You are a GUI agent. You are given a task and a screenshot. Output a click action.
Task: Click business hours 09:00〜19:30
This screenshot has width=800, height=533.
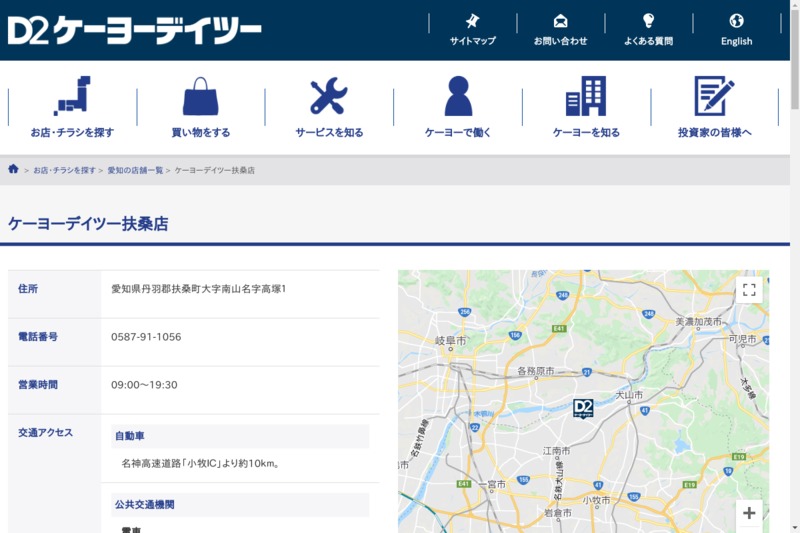click(x=144, y=385)
